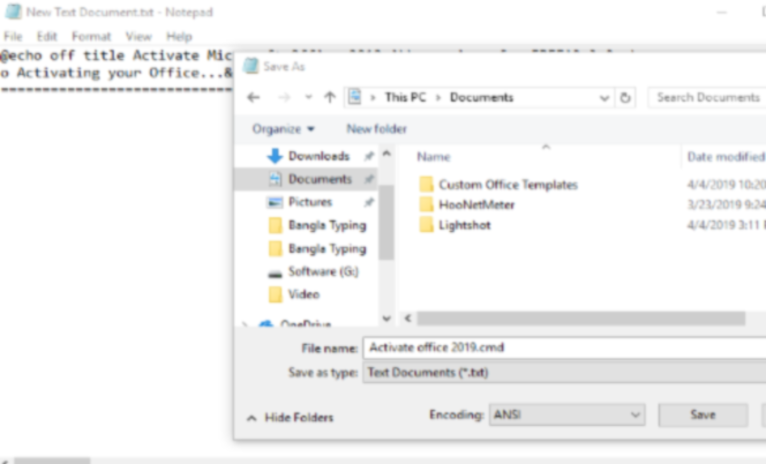Click the Forward arrow in Save As dialog

click(284, 97)
